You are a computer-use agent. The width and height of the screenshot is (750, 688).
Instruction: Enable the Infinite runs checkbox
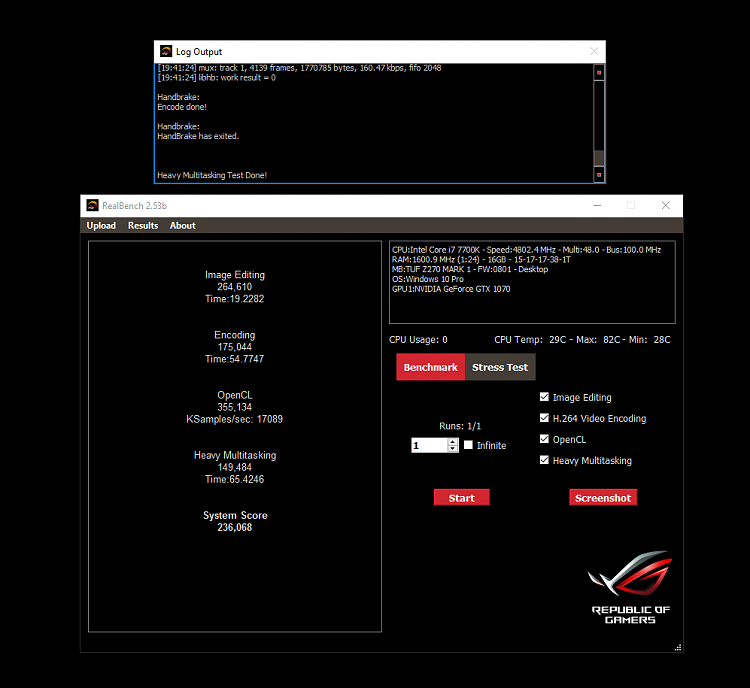468,445
